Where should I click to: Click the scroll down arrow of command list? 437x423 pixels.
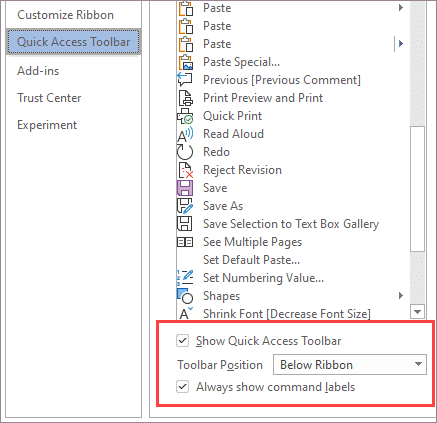pos(417,312)
